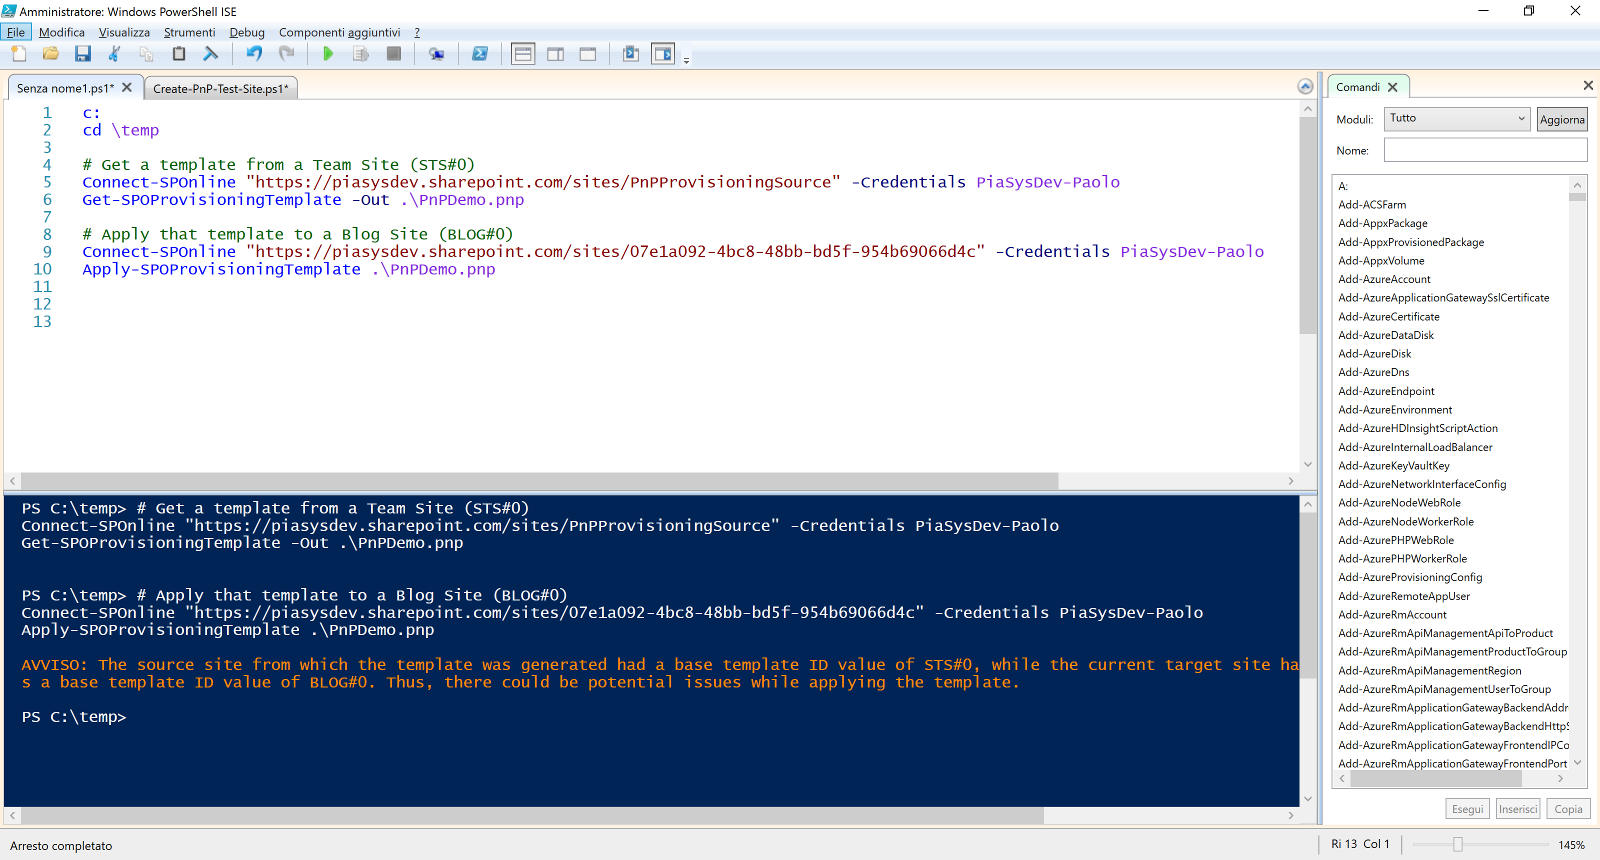Focus the Nome search input field
The width and height of the screenshot is (1600, 860).
[x=1485, y=150]
